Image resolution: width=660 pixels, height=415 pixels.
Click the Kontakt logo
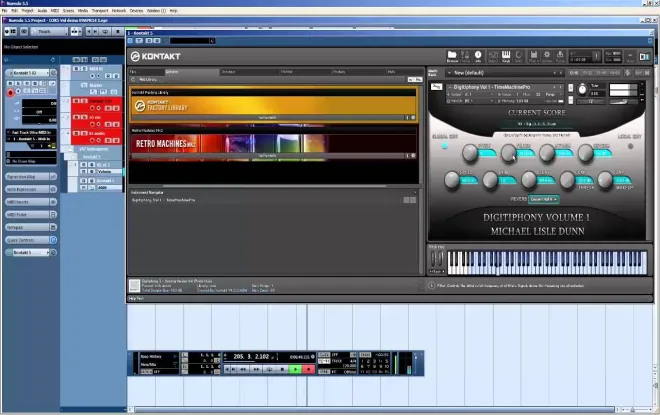click(155, 56)
